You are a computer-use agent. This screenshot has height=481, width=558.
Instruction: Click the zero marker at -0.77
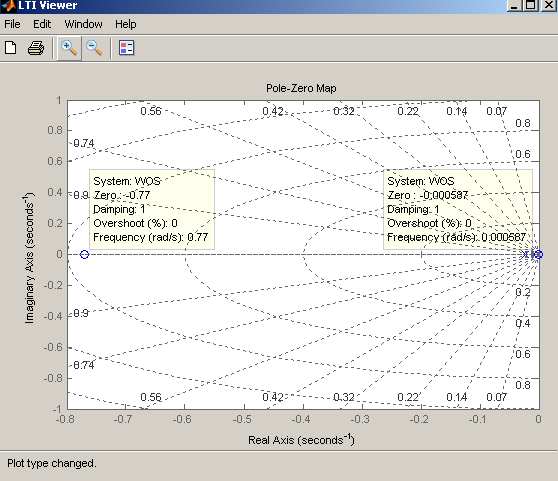[84, 254]
